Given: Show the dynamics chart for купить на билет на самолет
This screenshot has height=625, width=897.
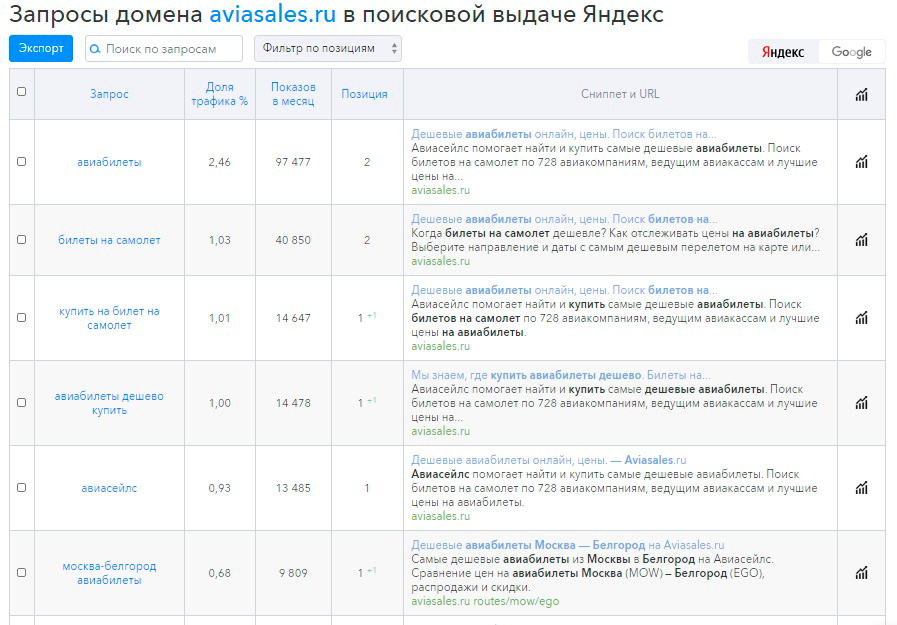Looking at the screenshot, I should (x=862, y=317).
